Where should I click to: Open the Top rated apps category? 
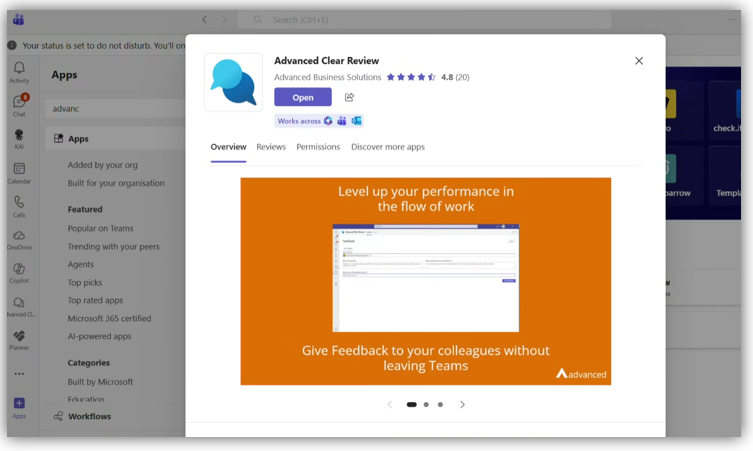(95, 300)
